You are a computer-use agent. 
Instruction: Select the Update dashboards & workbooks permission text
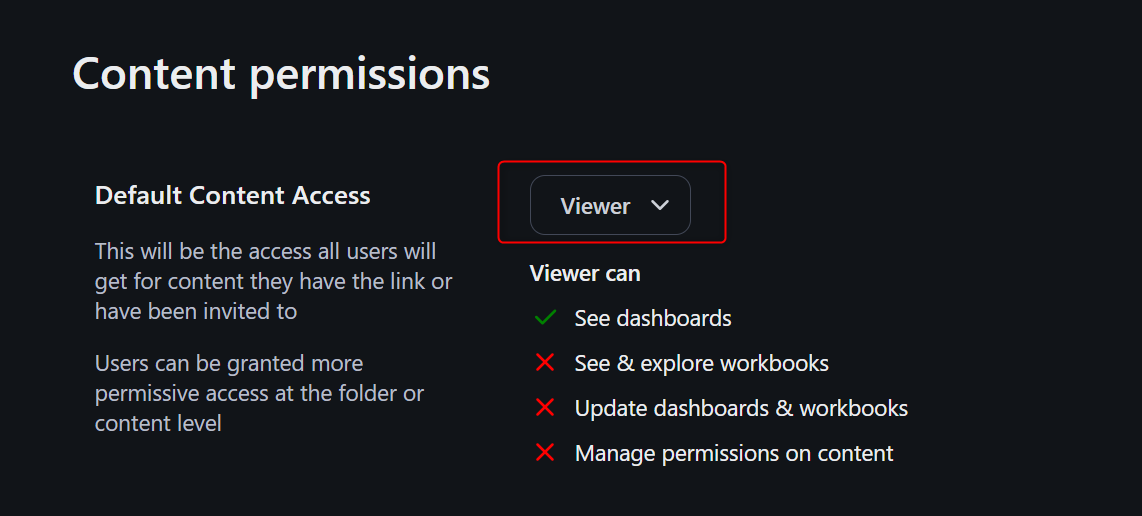741,408
